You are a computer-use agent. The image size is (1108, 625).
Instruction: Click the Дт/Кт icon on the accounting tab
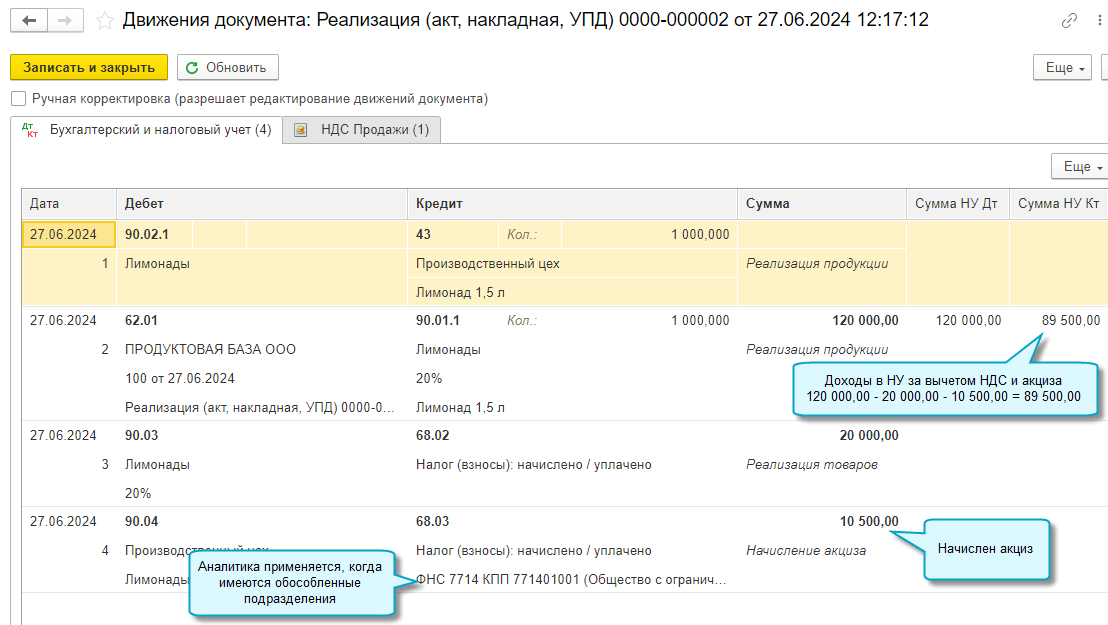(29, 130)
